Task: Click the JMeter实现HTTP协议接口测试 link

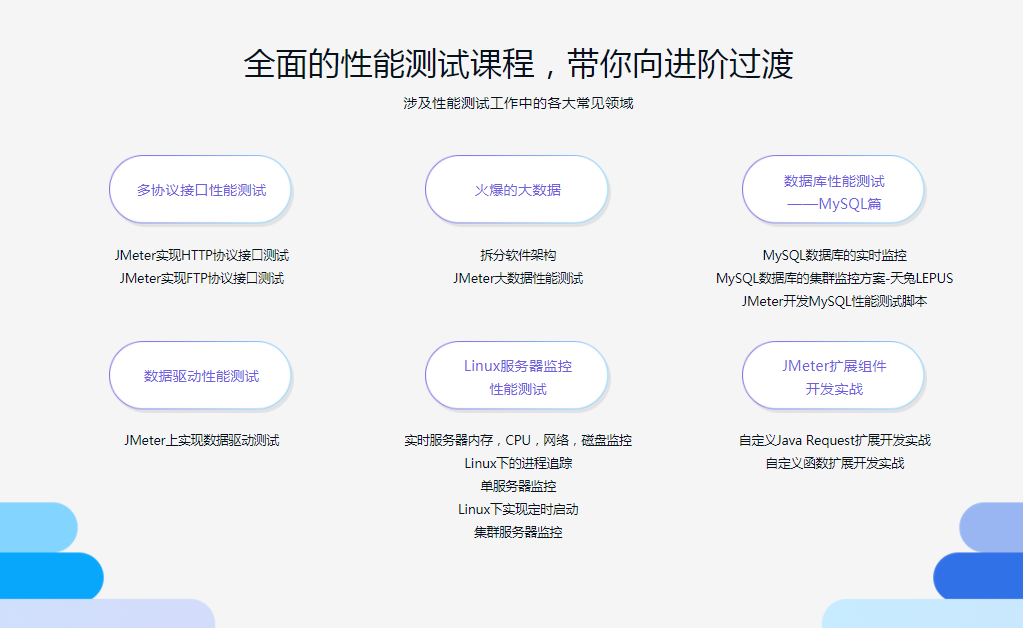Action: [200, 255]
